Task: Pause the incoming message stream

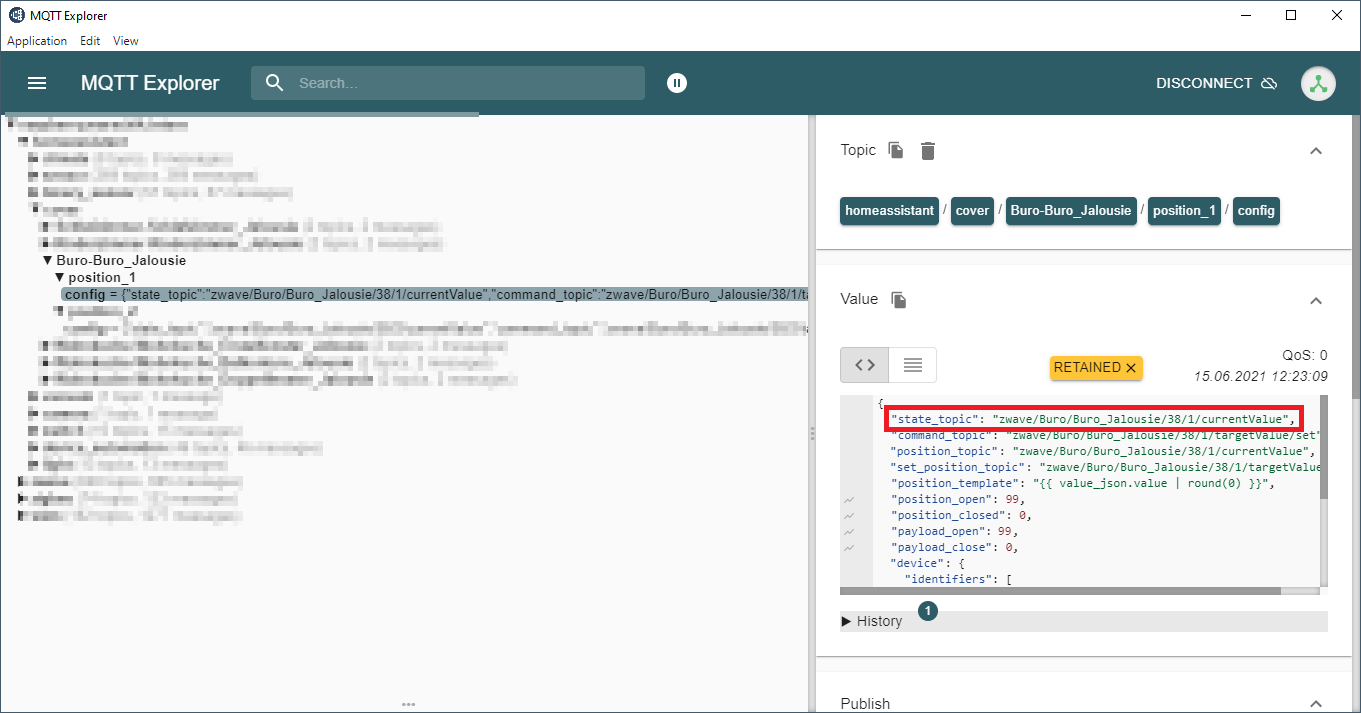Action: coord(677,83)
